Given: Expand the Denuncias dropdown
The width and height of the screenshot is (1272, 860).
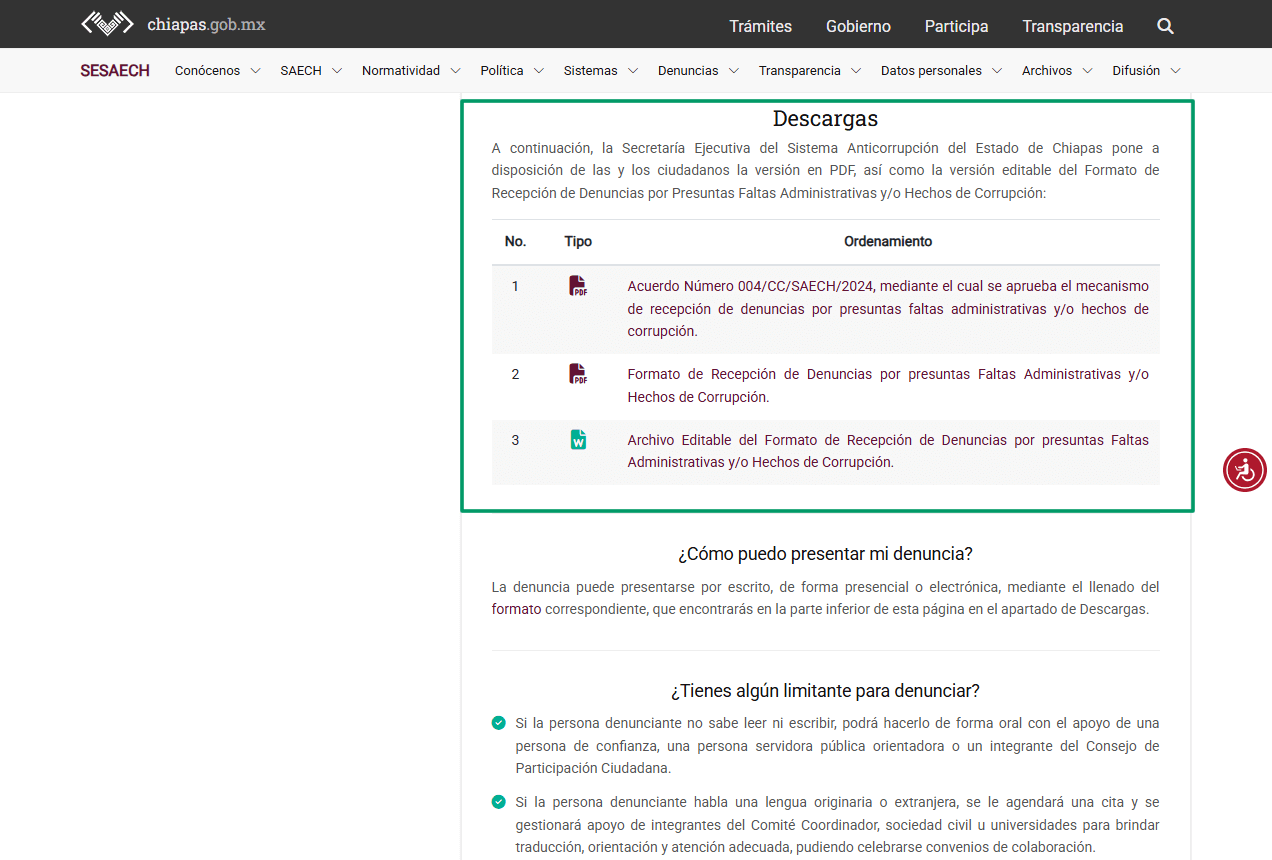Looking at the screenshot, I should (698, 71).
